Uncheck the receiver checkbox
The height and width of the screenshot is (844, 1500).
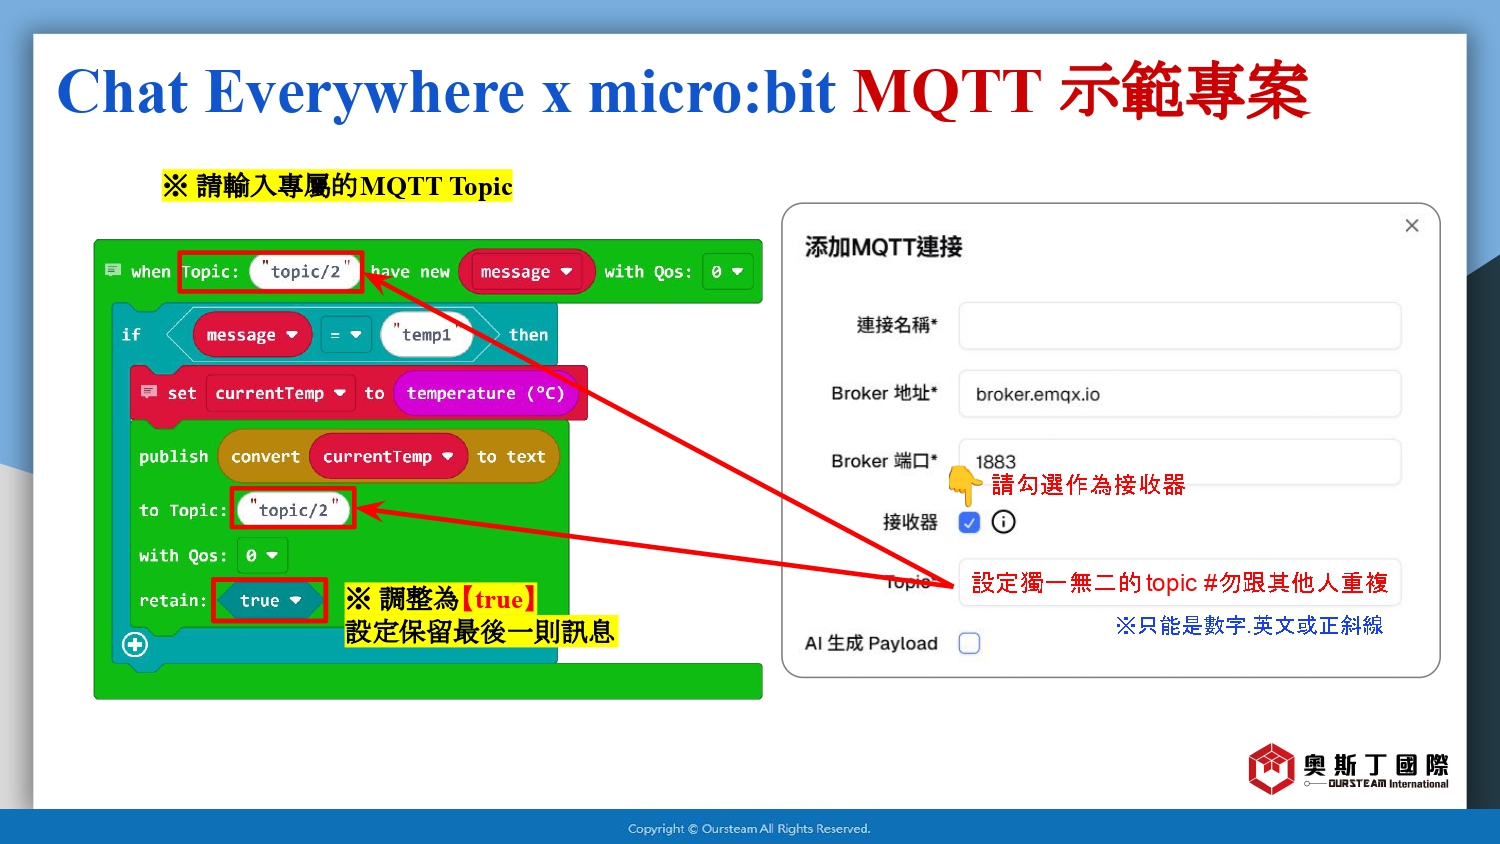pyautogui.click(x=969, y=522)
